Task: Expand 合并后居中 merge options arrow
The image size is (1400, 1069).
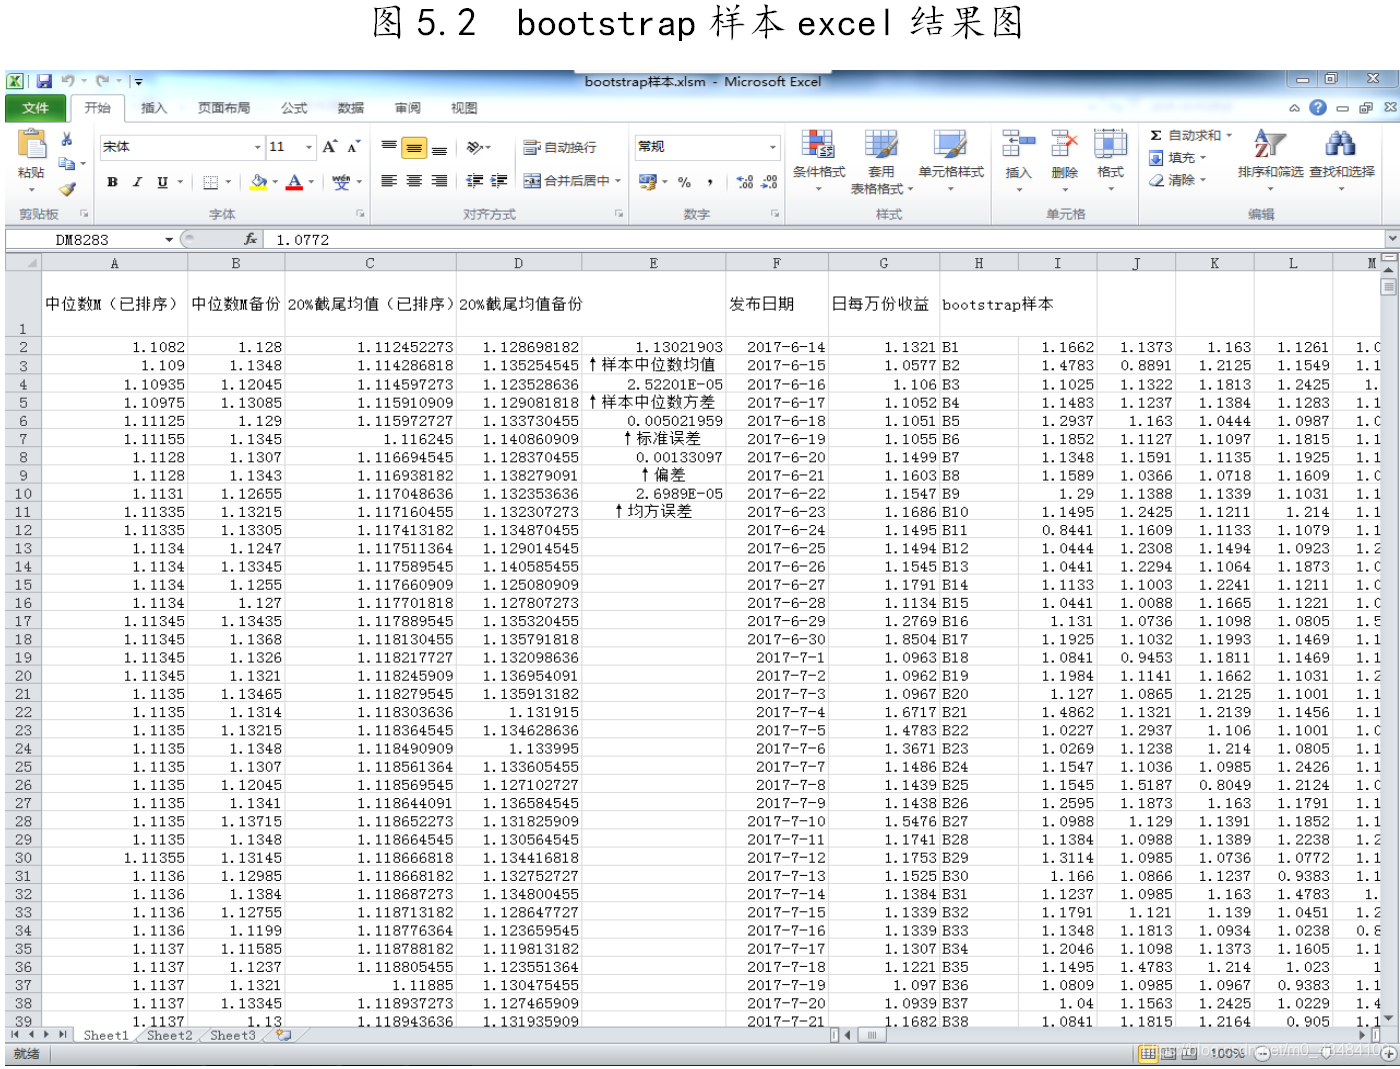Action: pyautogui.click(x=618, y=181)
